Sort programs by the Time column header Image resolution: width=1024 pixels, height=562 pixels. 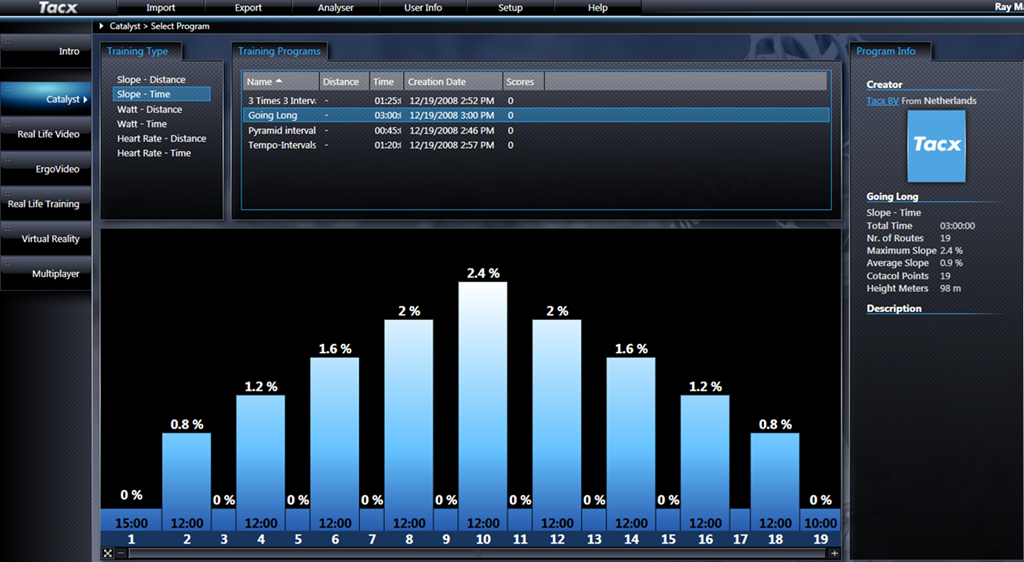click(x=387, y=82)
